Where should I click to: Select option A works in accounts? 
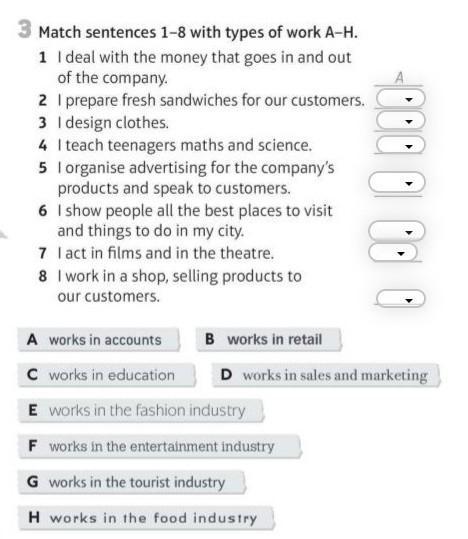(99, 340)
